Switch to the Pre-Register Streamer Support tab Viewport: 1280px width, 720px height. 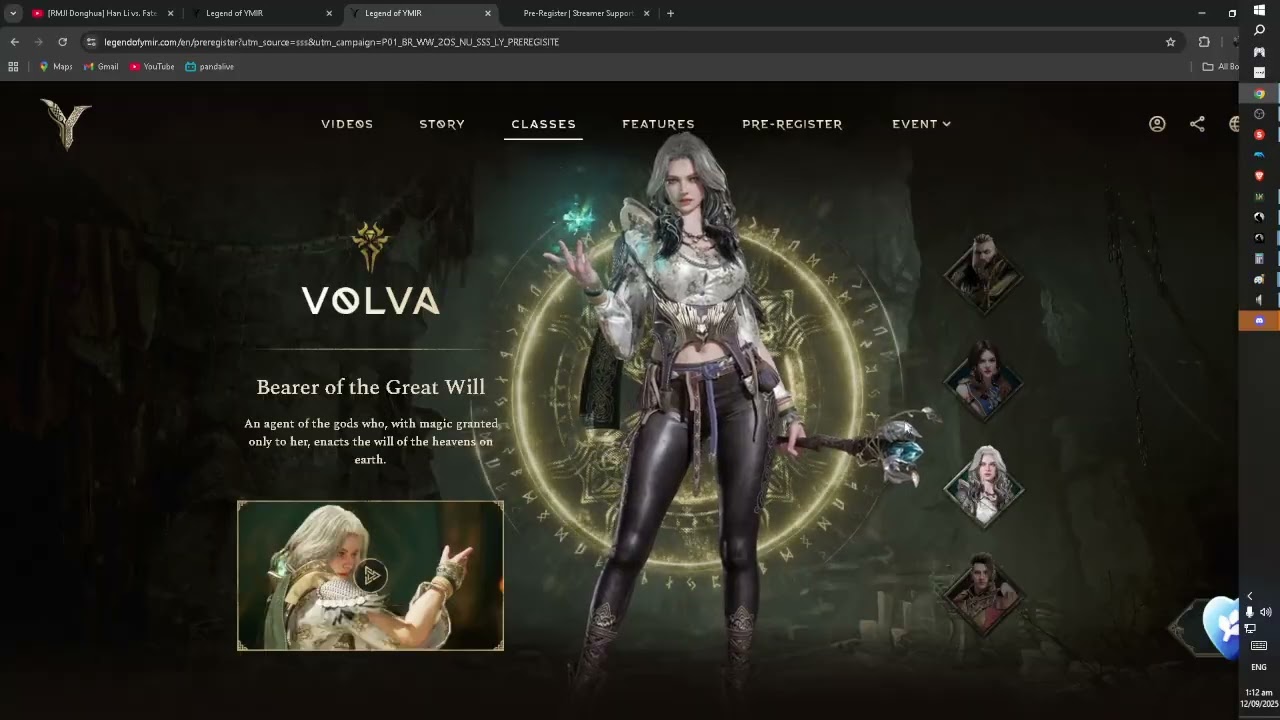579,13
